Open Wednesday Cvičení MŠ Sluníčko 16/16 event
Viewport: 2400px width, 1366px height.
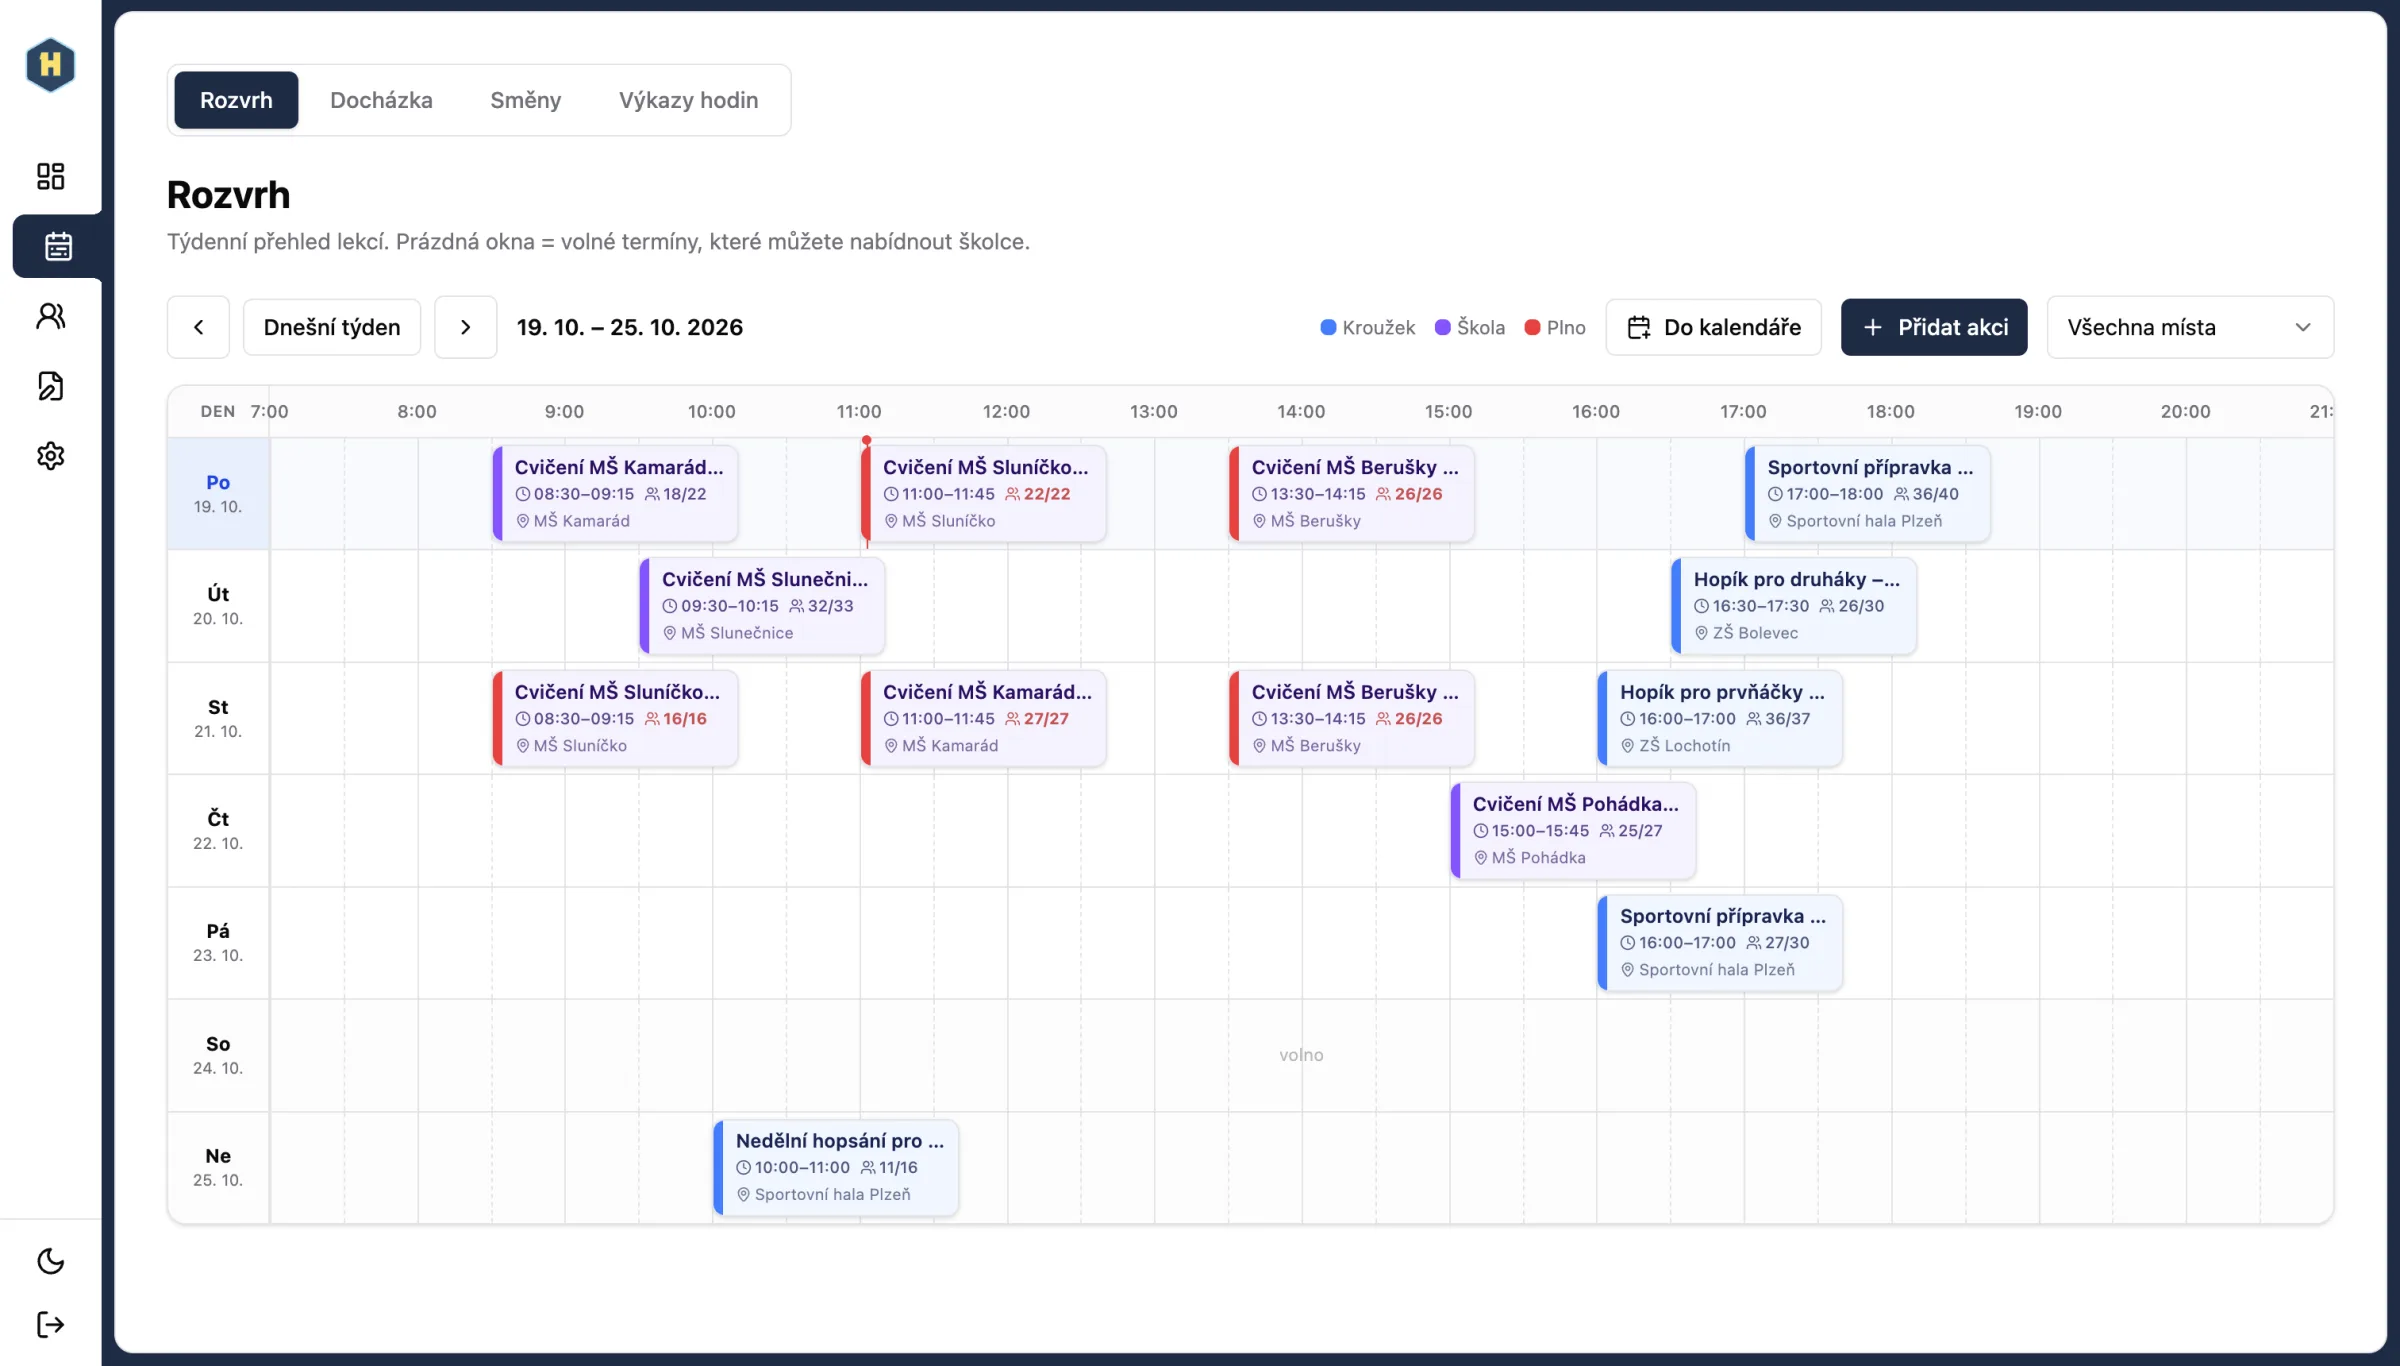point(616,718)
